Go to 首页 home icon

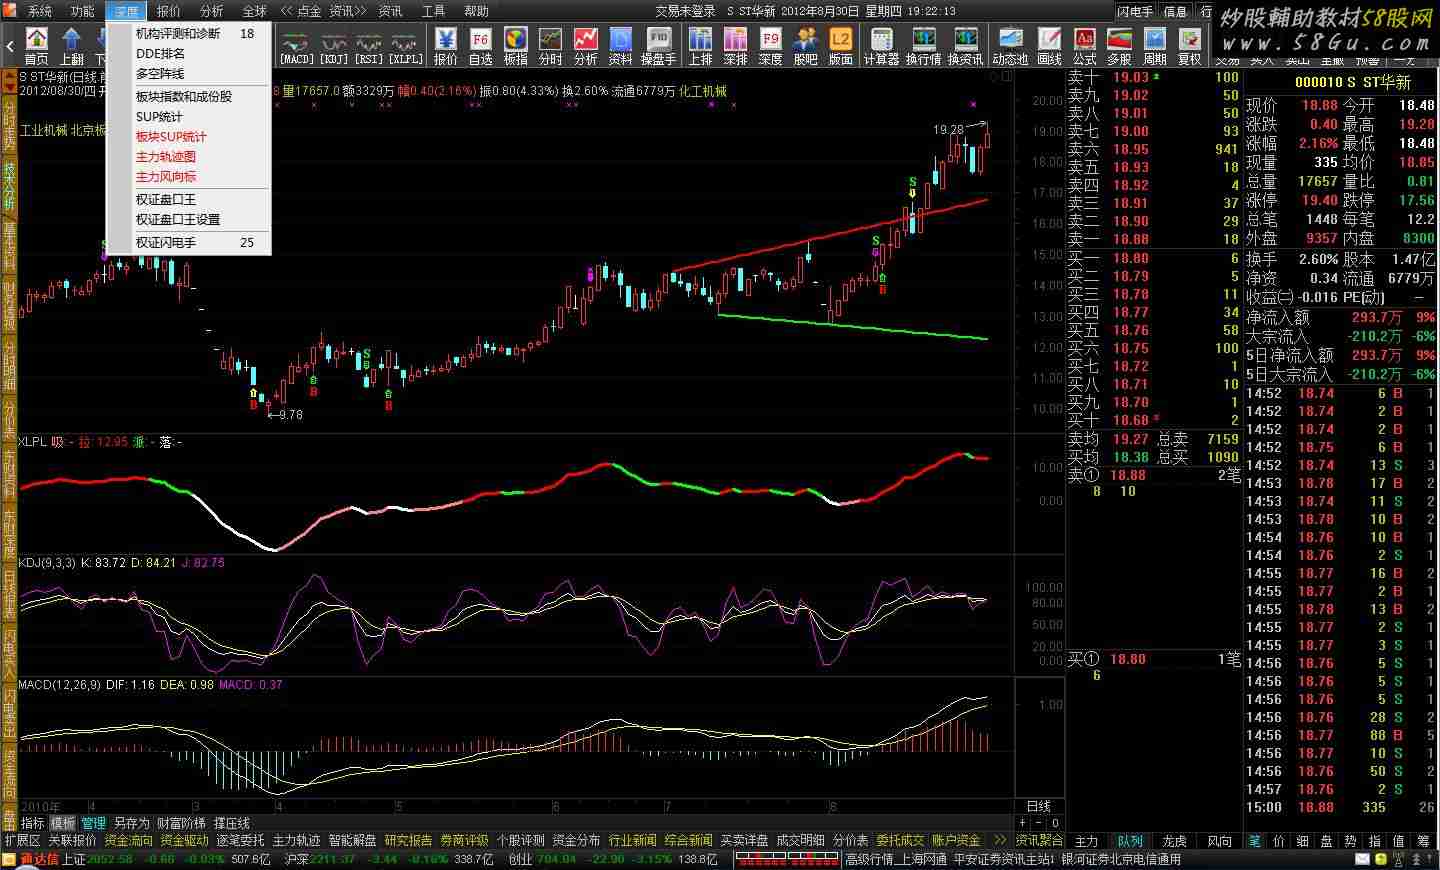(37, 46)
